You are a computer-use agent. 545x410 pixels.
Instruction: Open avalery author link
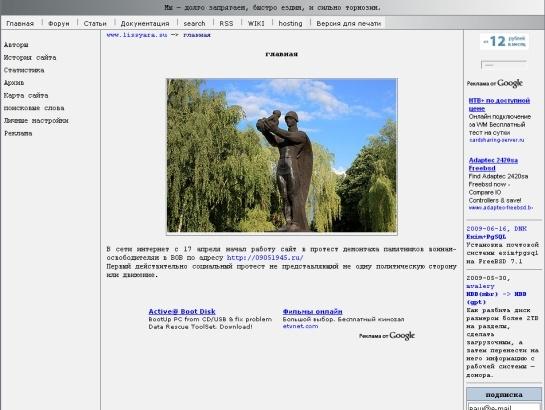coord(480,286)
